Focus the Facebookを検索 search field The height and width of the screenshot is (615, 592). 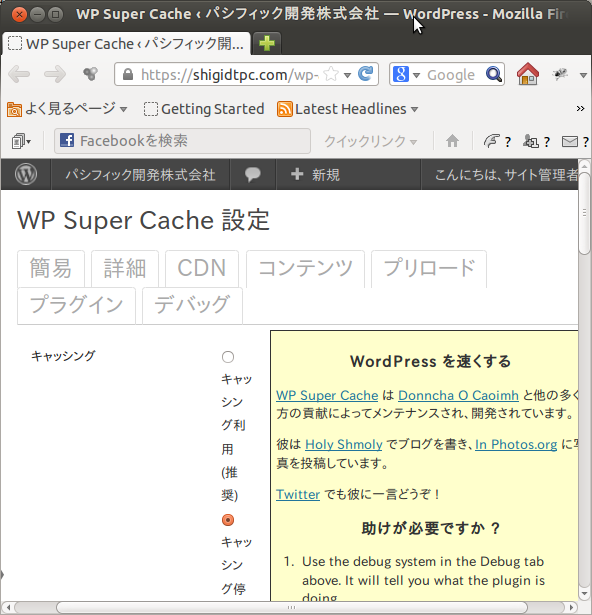tap(182, 141)
